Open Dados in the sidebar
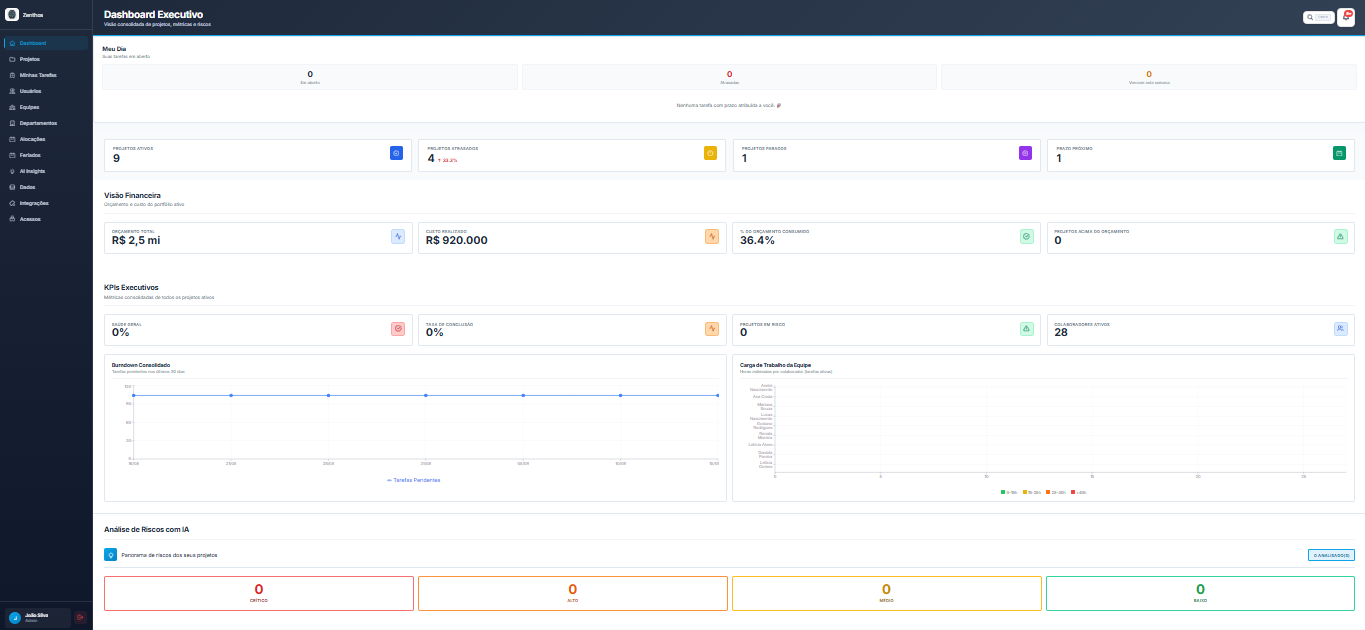Screen dimensions: 1365x630 pos(46,187)
